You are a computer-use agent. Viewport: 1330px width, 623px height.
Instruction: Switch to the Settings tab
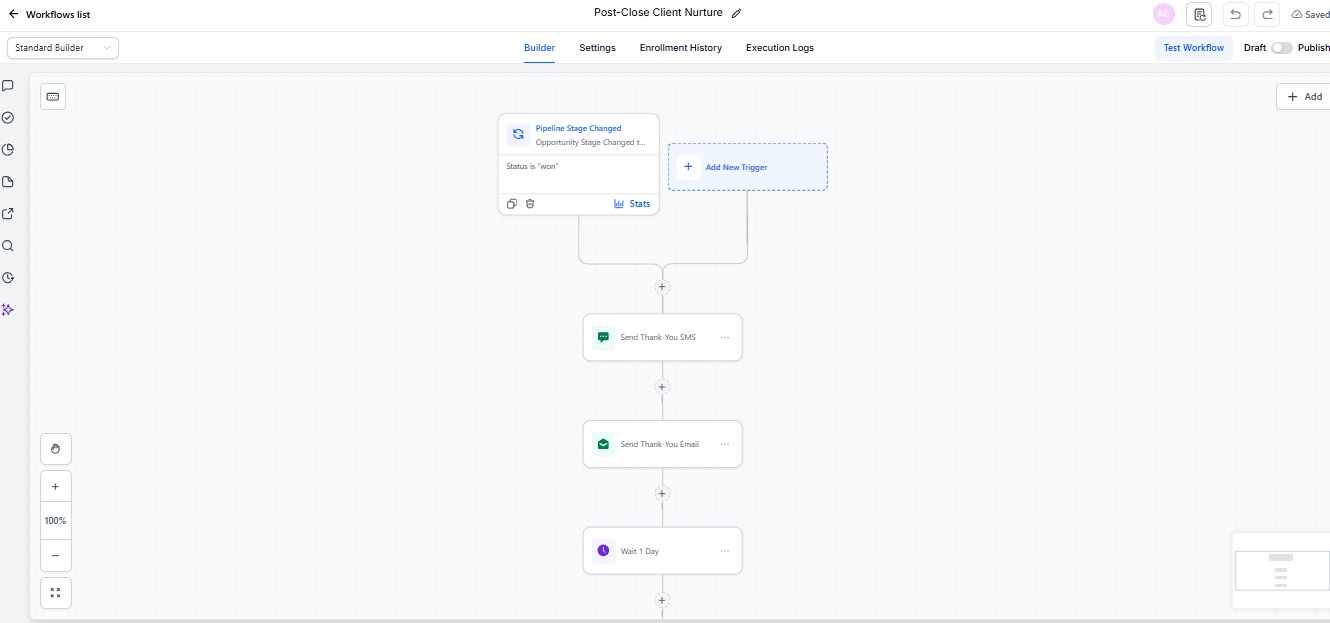click(x=597, y=48)
